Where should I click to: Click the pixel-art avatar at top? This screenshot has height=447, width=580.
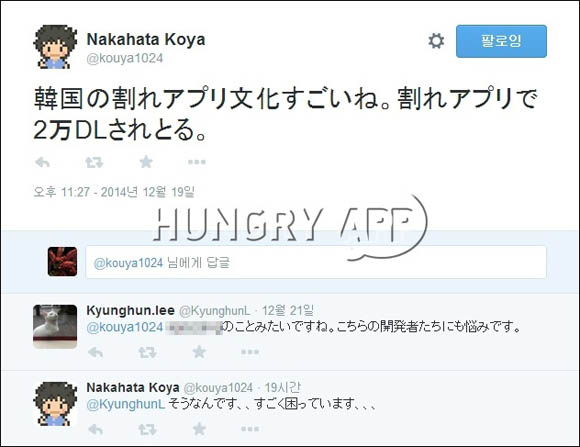pos(55,47)
